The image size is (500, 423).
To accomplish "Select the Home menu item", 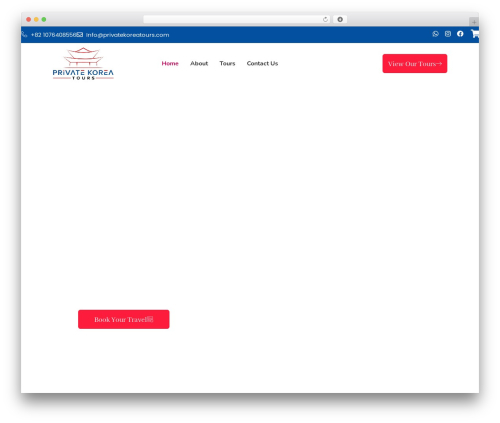I will [170, 63].
